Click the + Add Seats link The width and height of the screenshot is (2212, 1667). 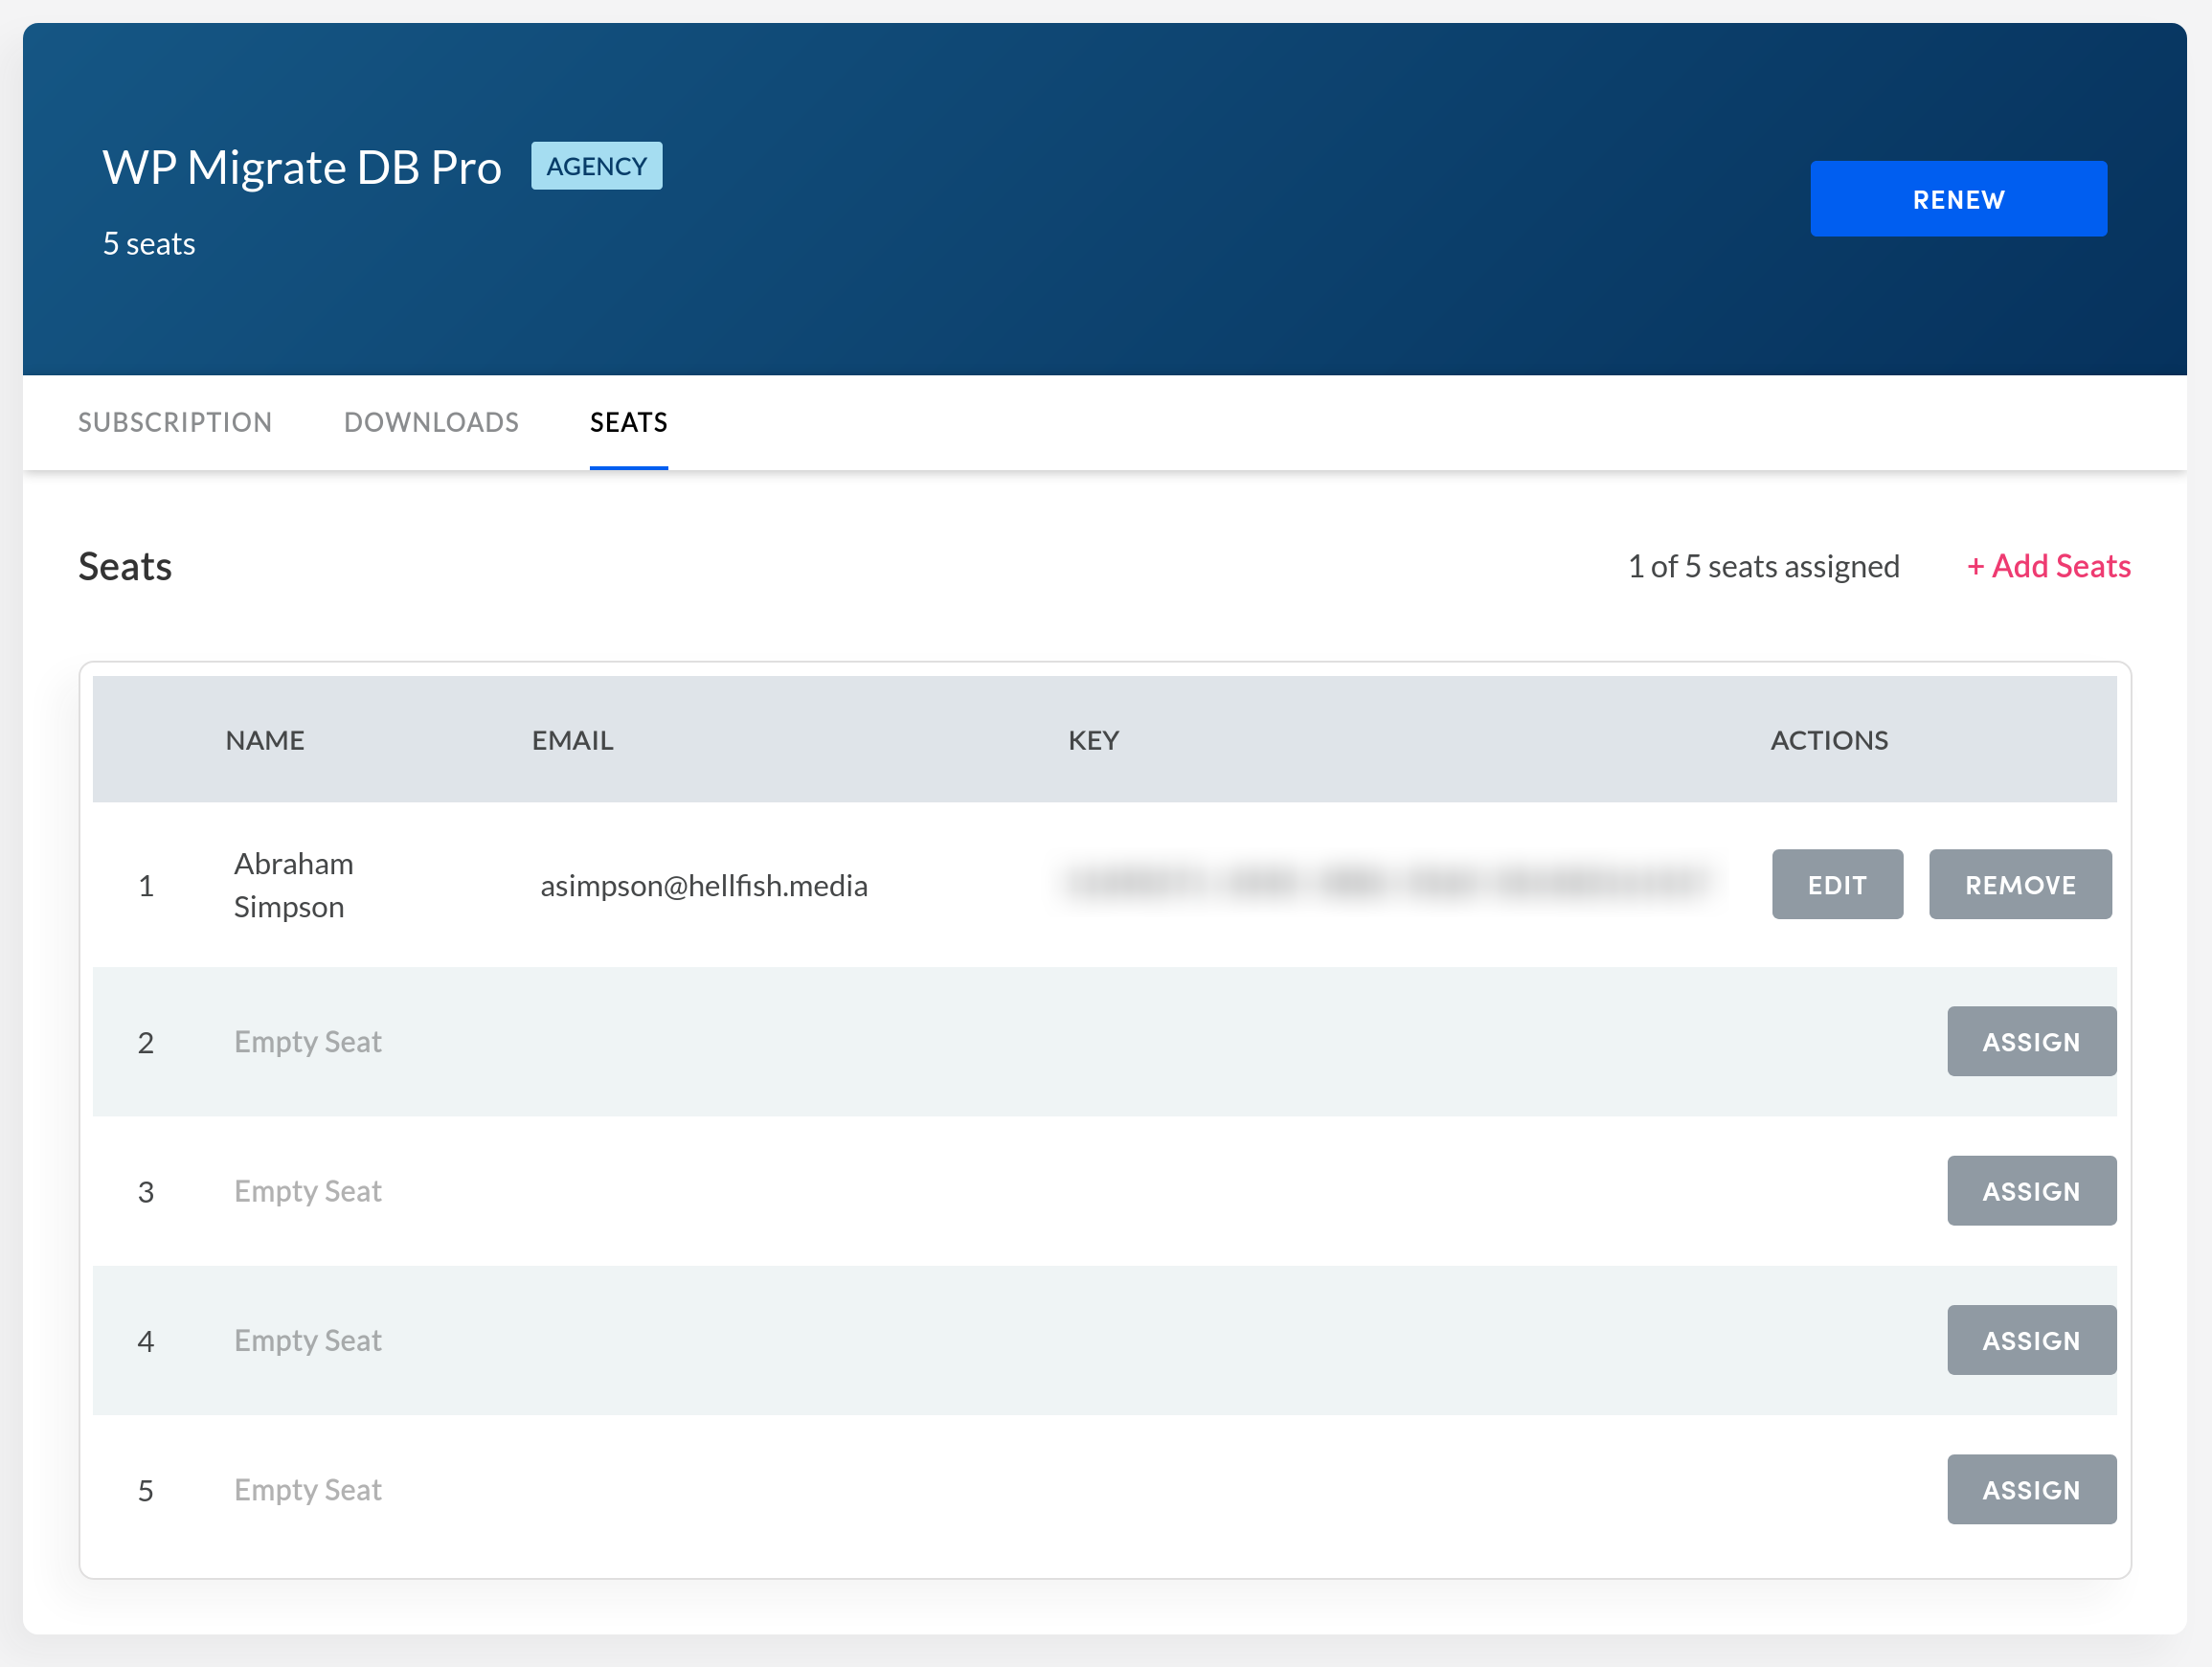[x=2049, y=566]
